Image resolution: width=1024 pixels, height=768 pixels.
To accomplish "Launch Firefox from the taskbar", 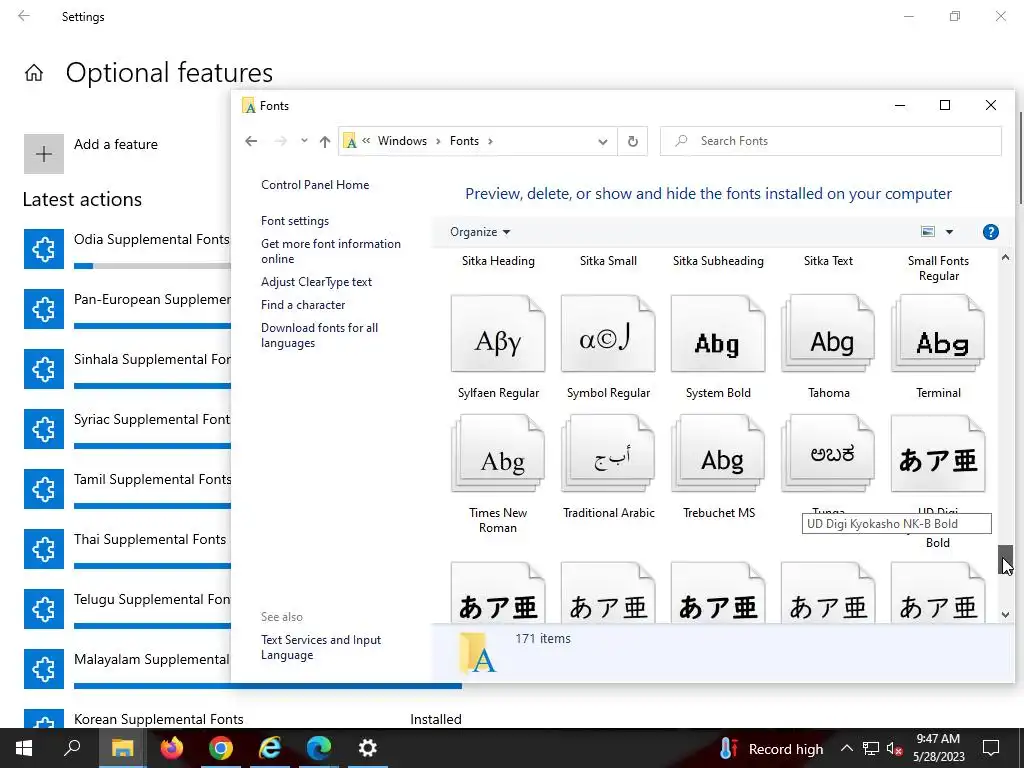I will pos(172,748).
